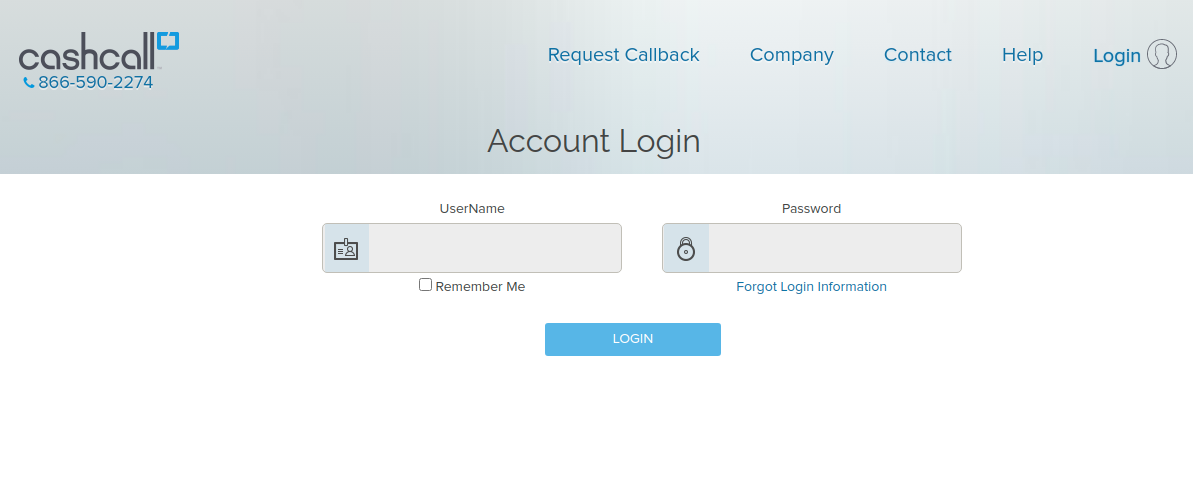Open the Help menu item
Screen dimensions: 1193x478
[1022, 55]
